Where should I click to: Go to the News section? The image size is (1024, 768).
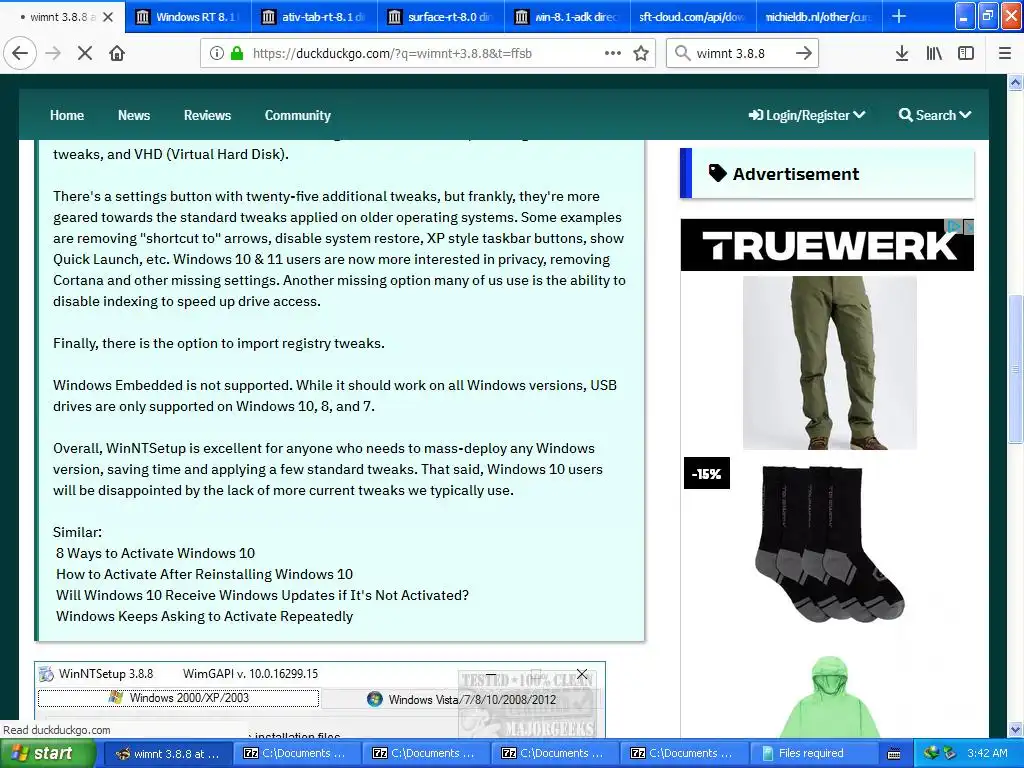[x=134, y=115]
